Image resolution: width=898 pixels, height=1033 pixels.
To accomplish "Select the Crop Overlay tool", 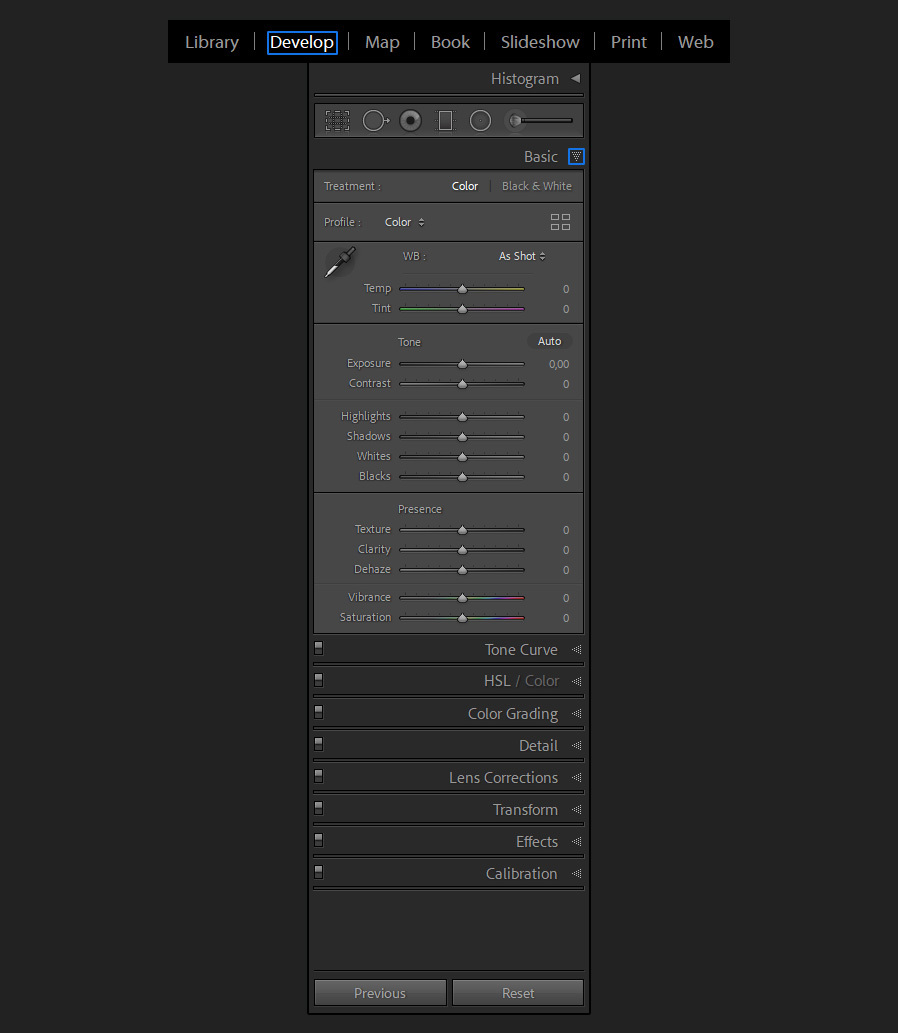I will coord(337,121).
